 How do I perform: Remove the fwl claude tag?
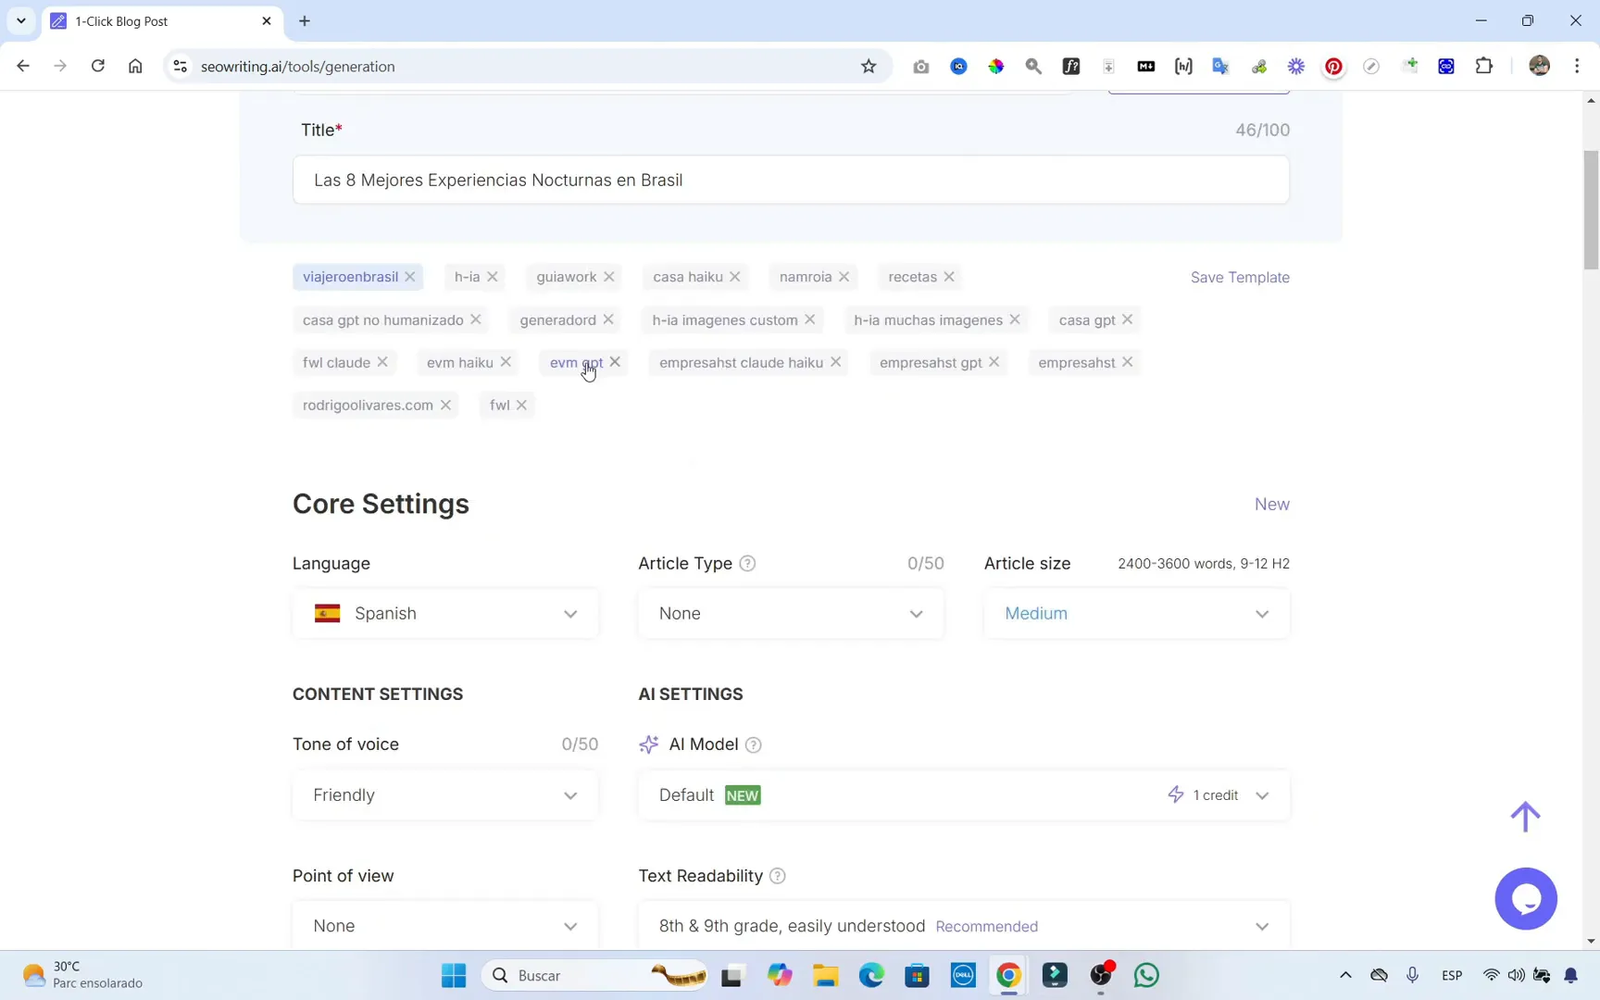tap(383, 362)
